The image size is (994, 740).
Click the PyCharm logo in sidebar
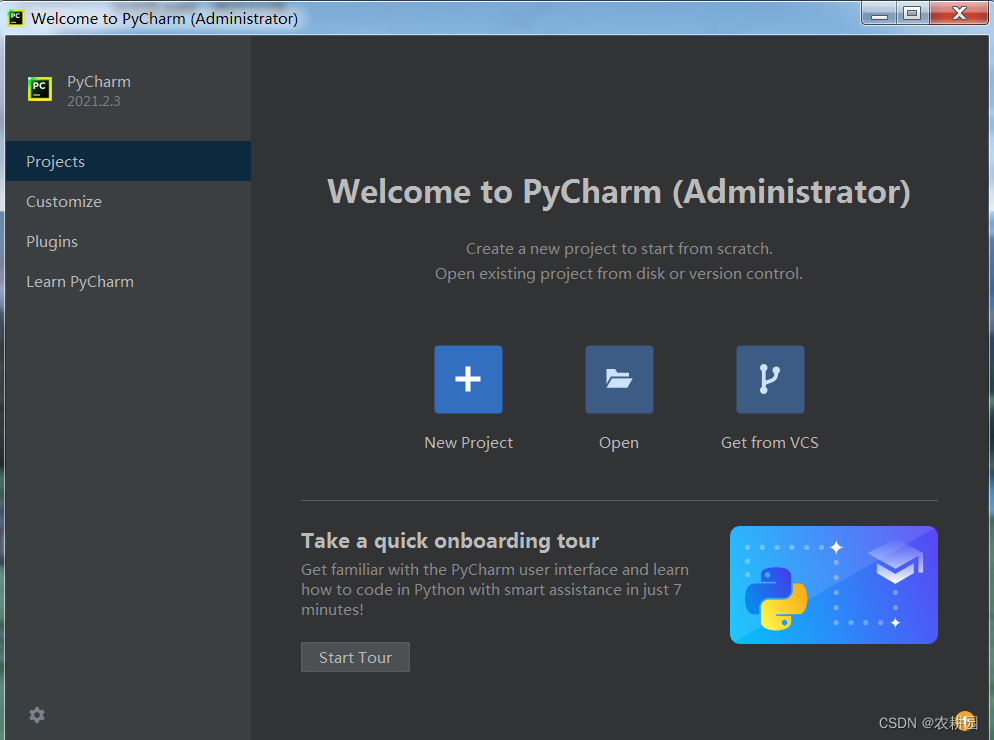40,89
